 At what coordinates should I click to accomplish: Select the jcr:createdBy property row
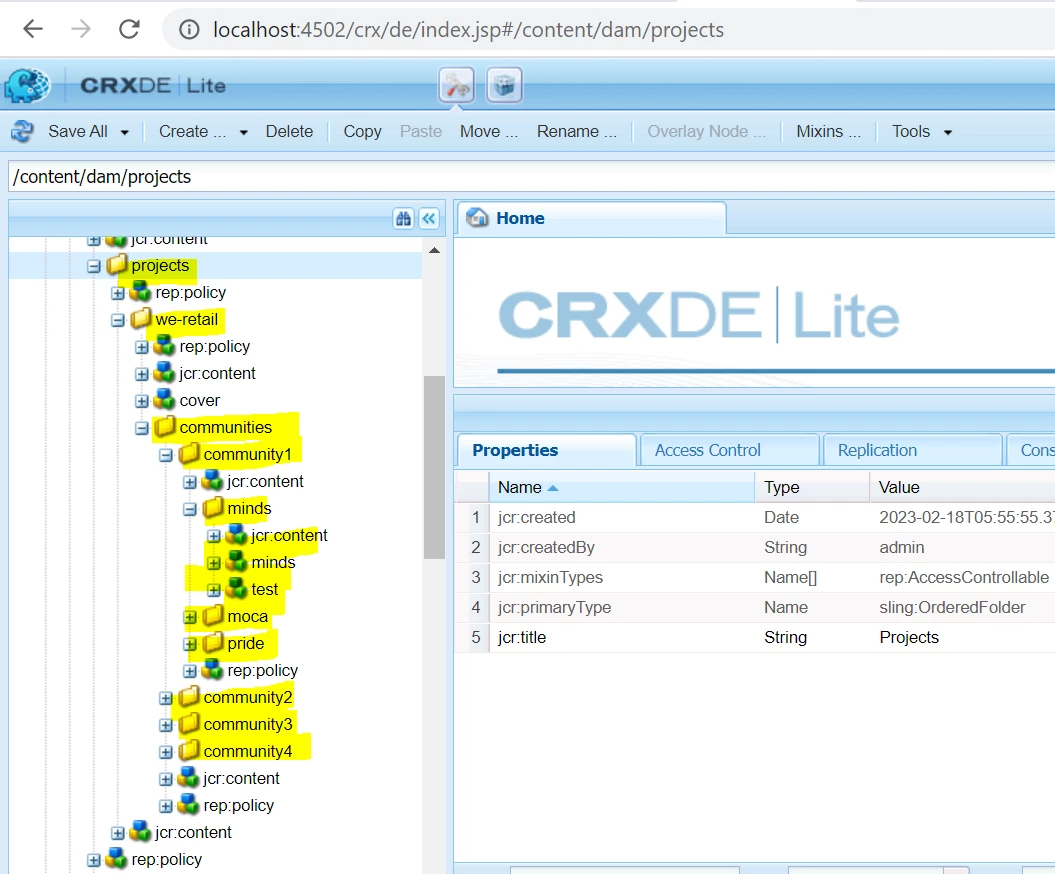coord(755,547)
